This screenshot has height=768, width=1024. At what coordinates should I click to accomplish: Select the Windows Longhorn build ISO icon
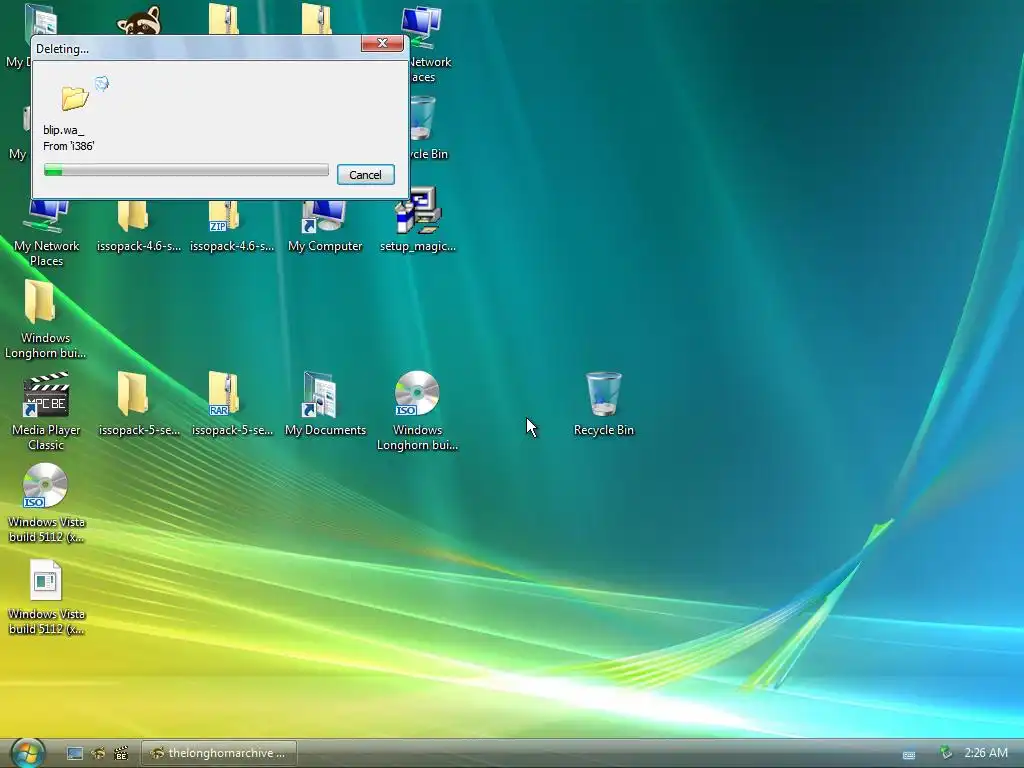click(417, 411)
